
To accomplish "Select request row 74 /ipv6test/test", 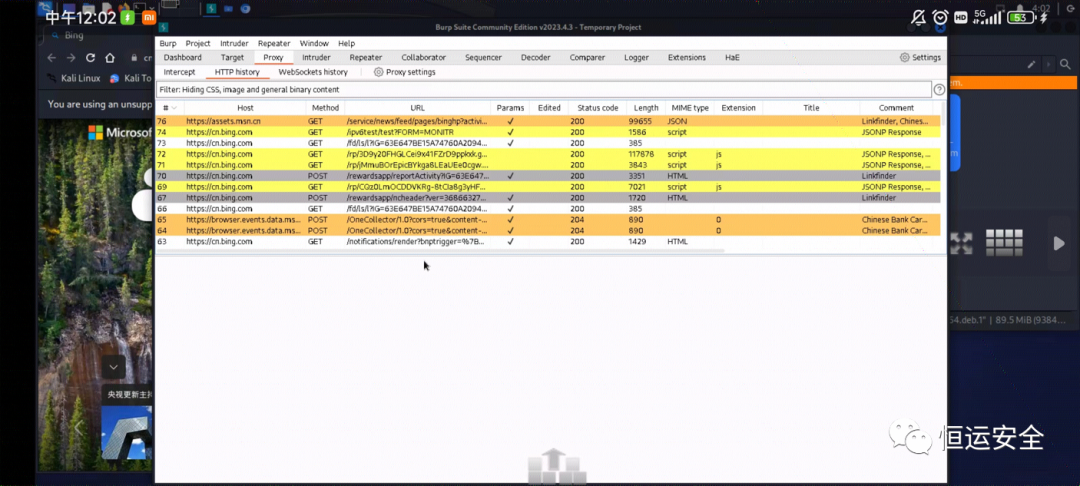I will click(x=548, y=132).
